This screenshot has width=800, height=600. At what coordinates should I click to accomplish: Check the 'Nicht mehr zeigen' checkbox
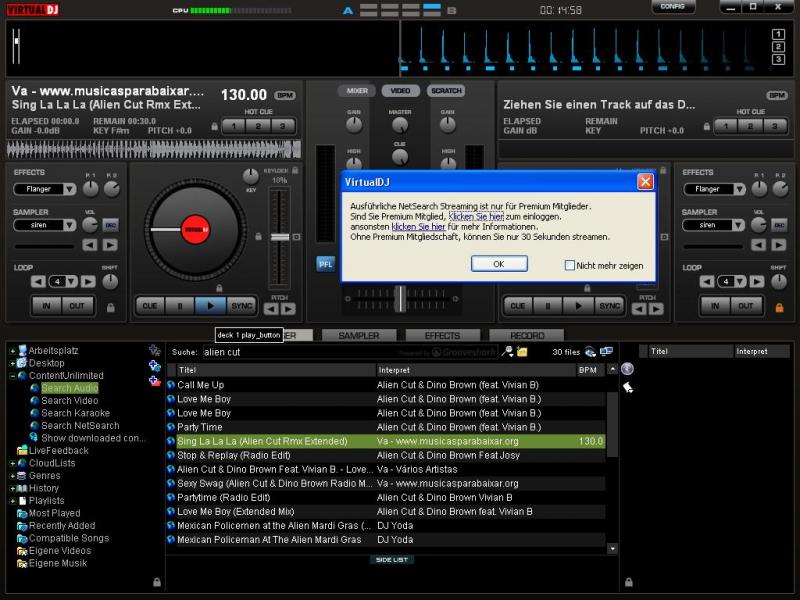tap(570, 265)
